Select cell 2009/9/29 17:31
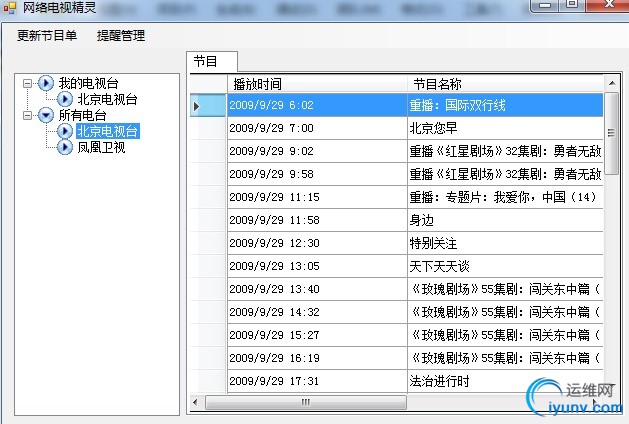 [x=317, y=381]
